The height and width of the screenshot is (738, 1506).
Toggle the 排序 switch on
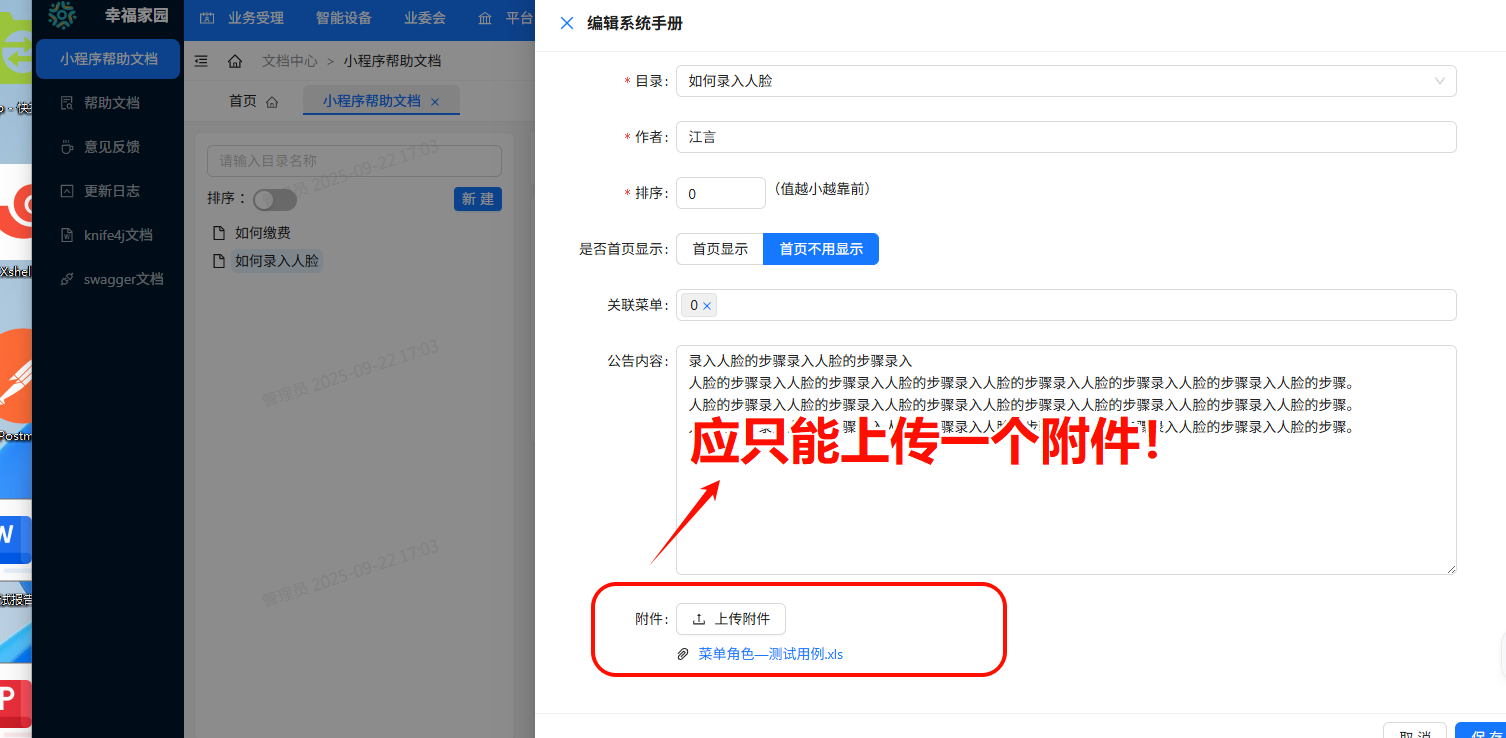tap(275, 199)
